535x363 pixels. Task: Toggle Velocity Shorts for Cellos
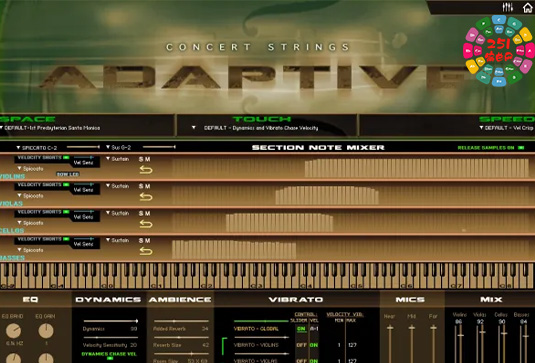tap(66, 212)
